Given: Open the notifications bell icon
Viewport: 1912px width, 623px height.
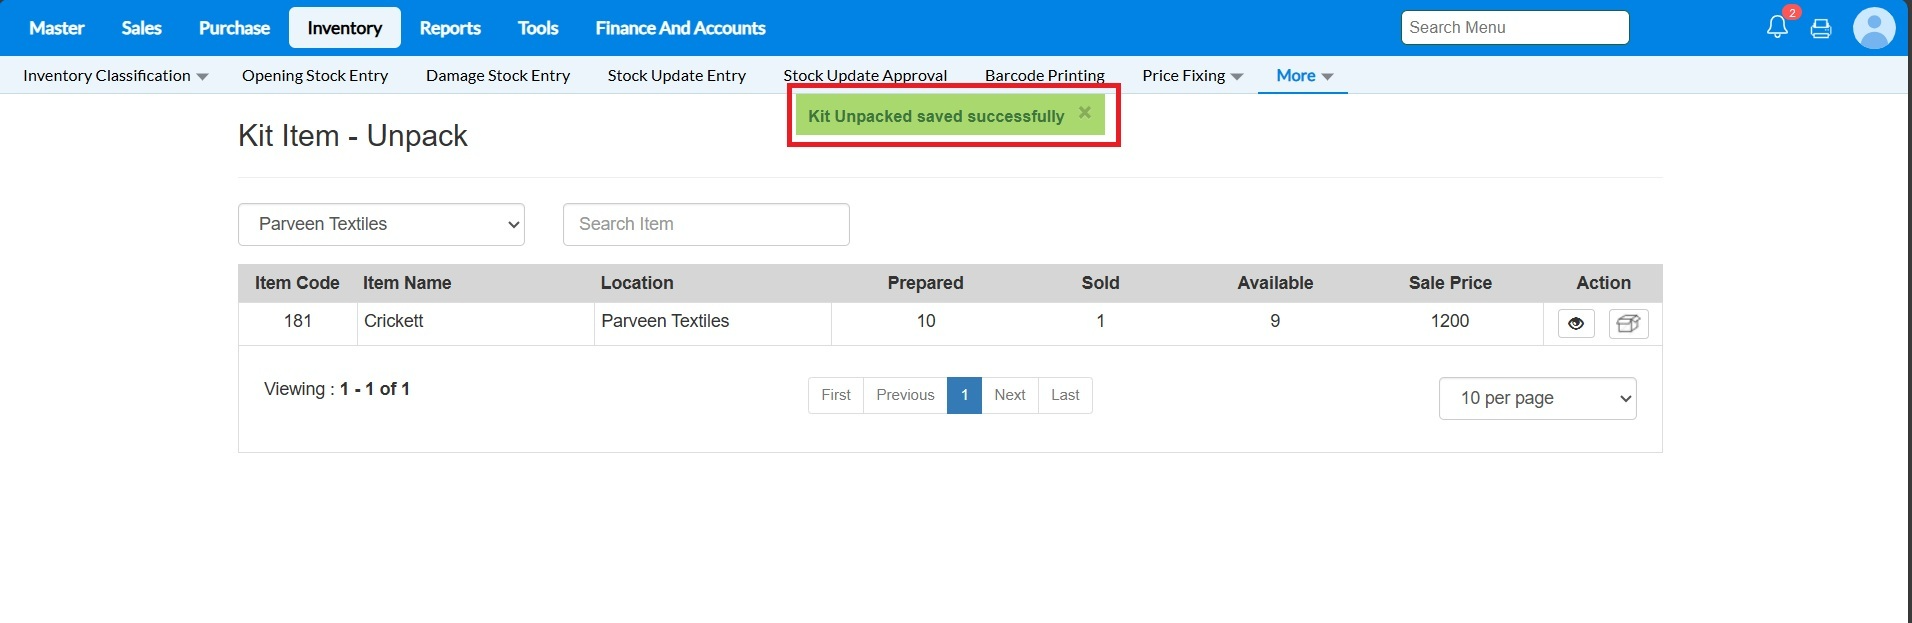Looking at the screenshot, I should (x=1777, y=27).
